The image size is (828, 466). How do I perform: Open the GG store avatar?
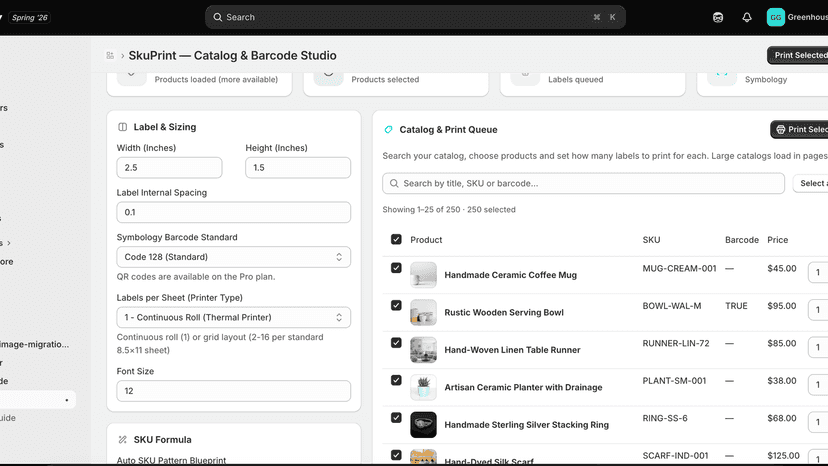click(x=776, y=17)
